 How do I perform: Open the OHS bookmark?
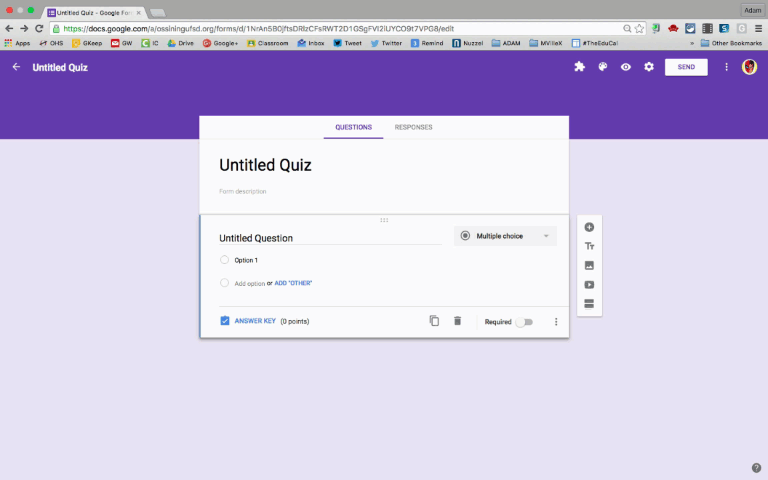pyautogui.click(x=51, y=43)
